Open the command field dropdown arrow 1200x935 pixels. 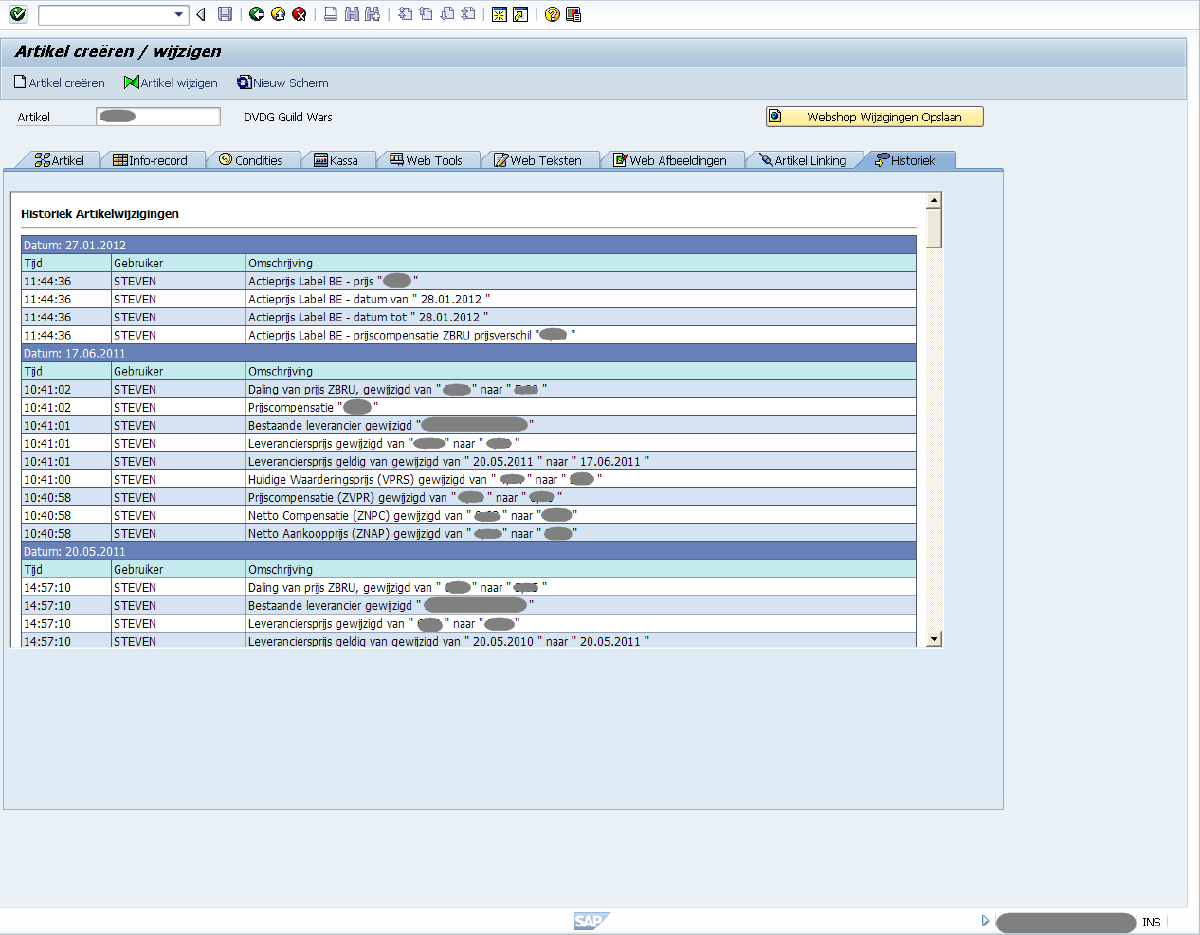click(180, 14)
